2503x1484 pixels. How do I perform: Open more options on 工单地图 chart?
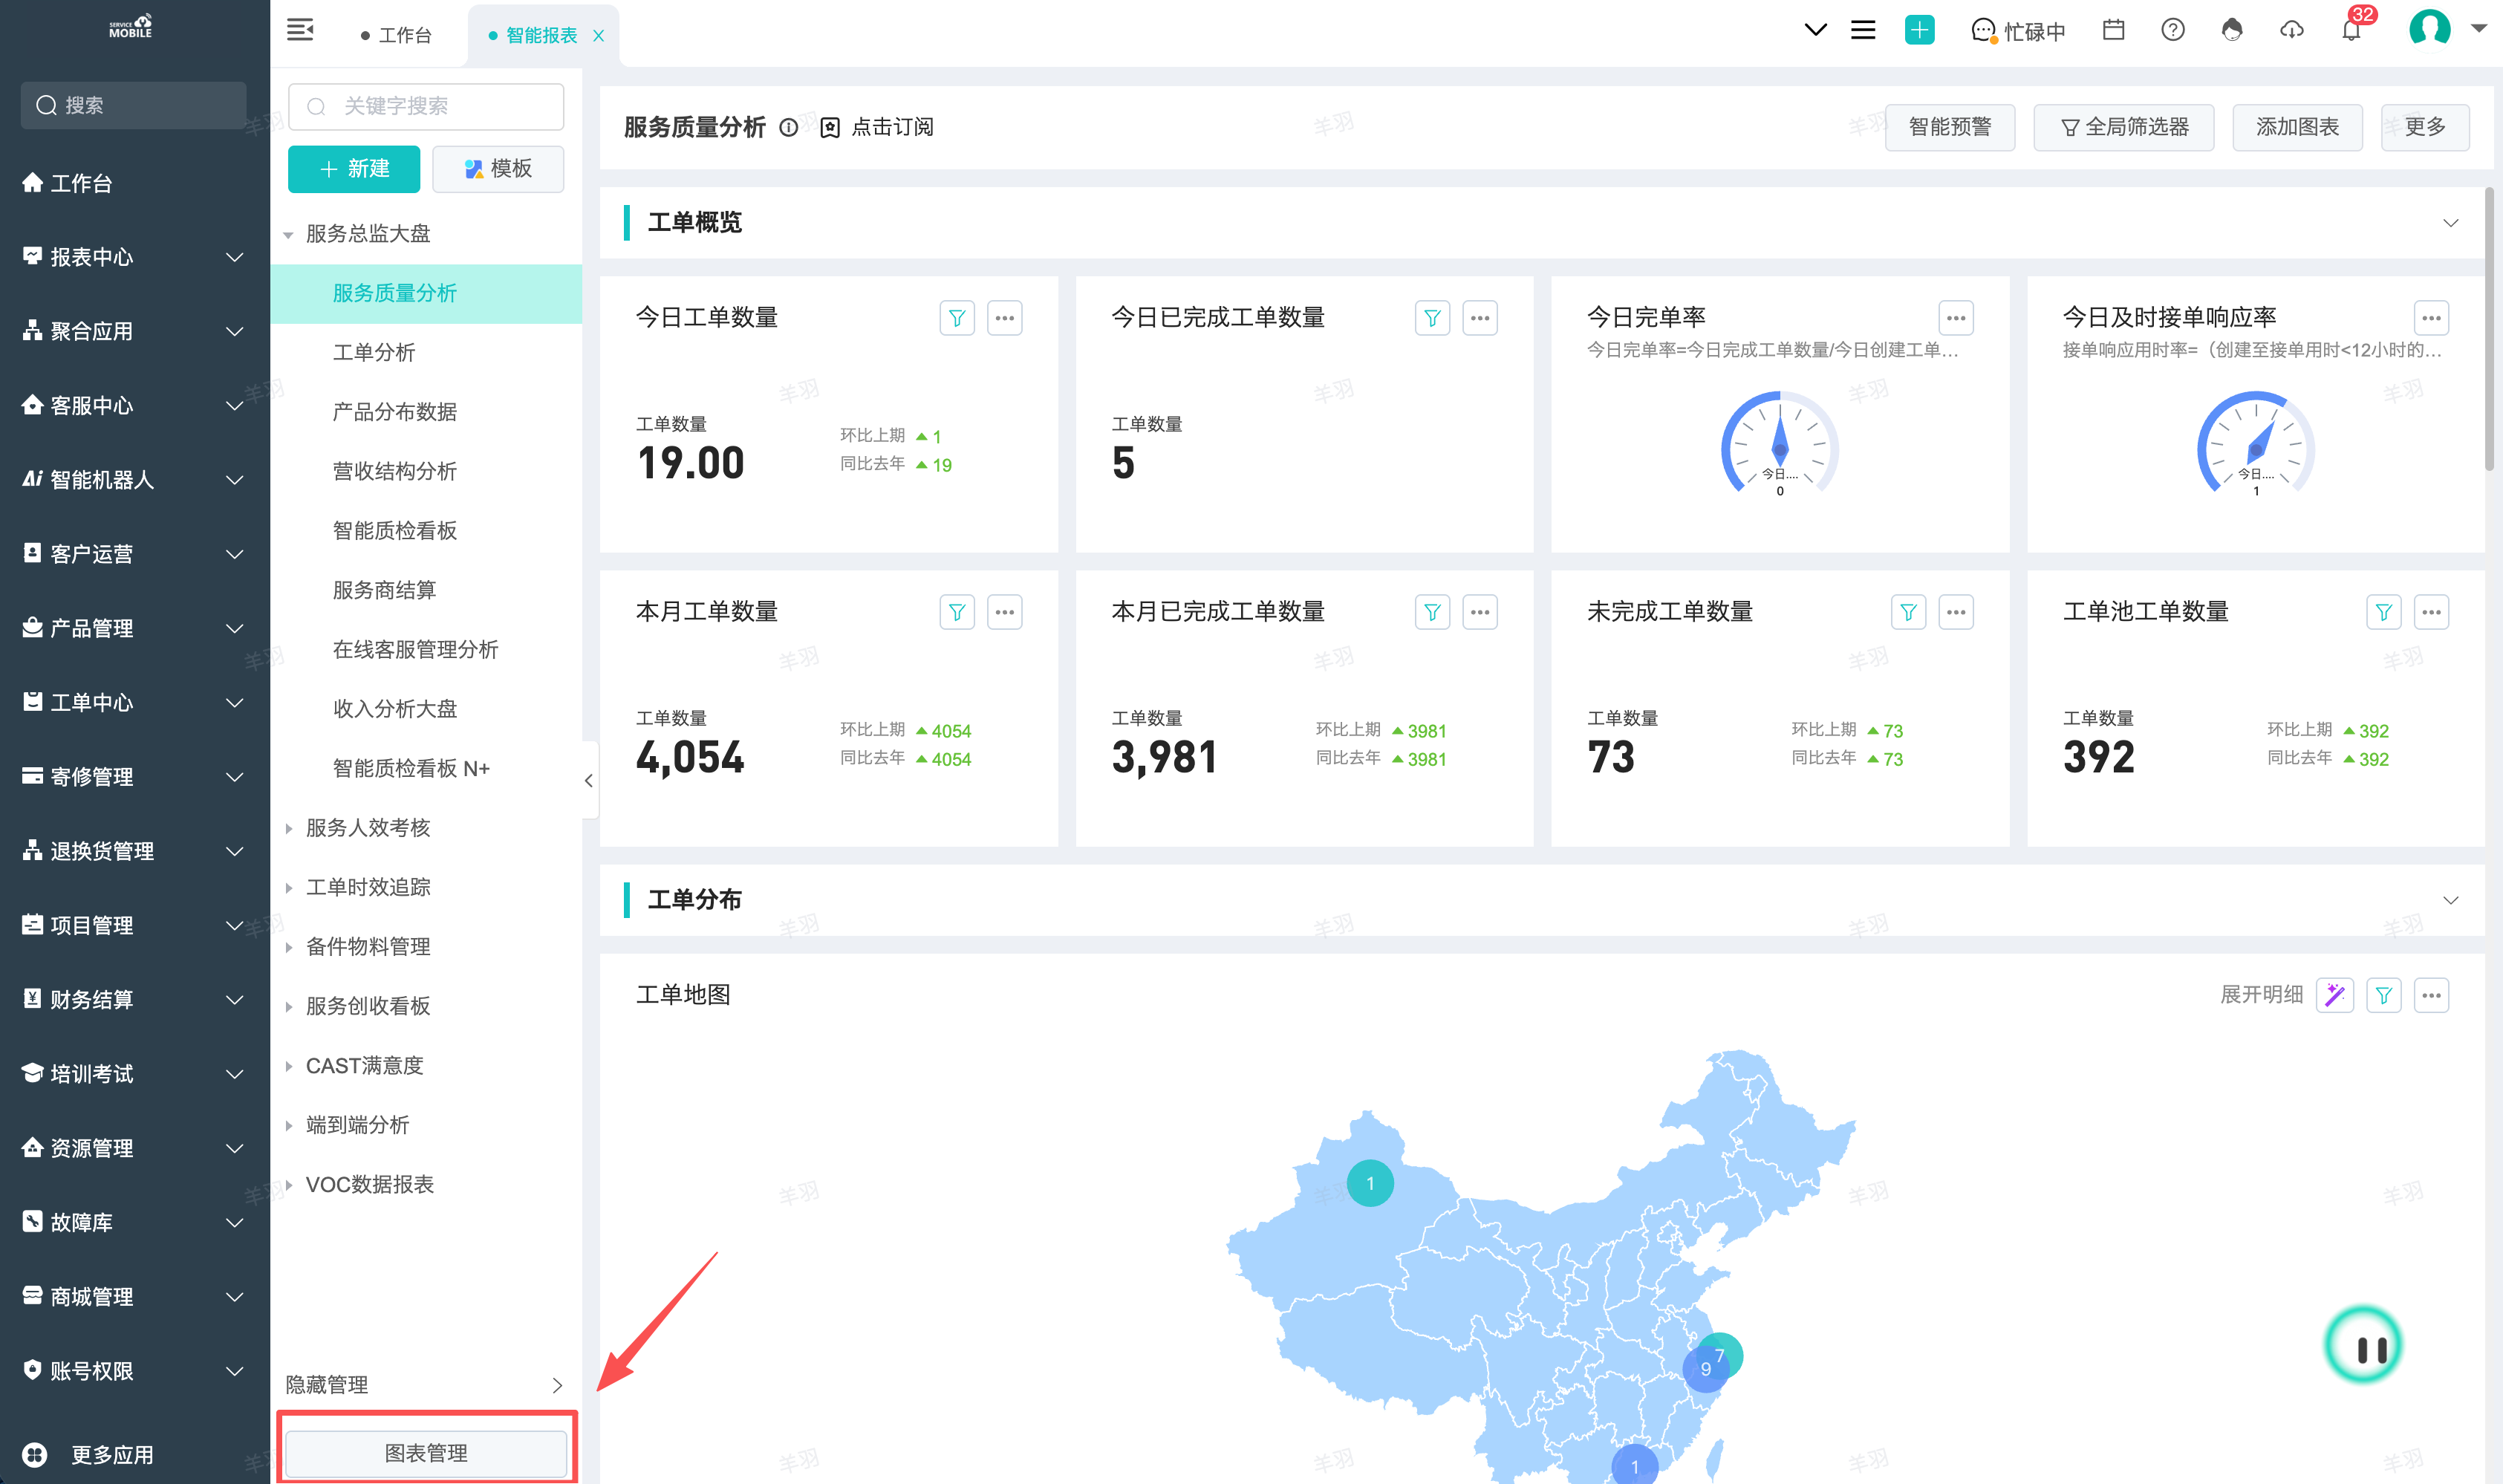tap(2431, 995)
